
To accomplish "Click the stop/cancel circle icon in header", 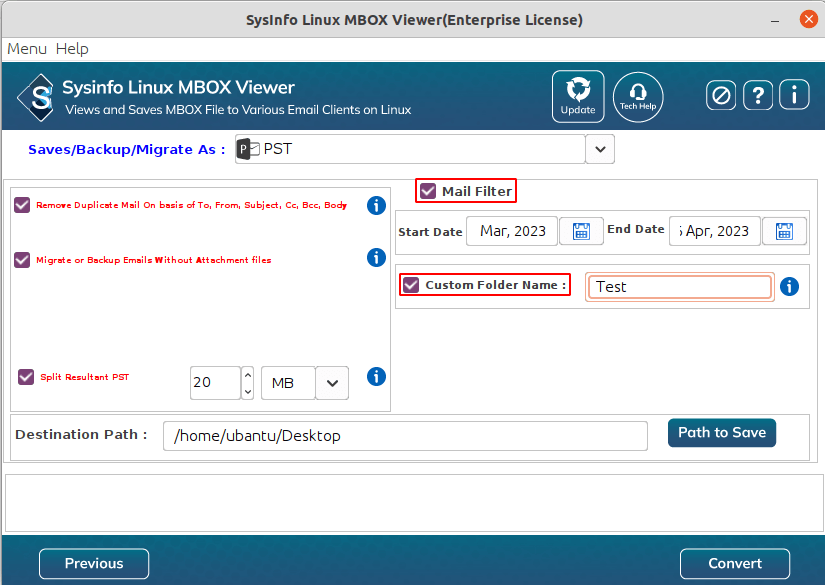I will [x=720, y=96].
